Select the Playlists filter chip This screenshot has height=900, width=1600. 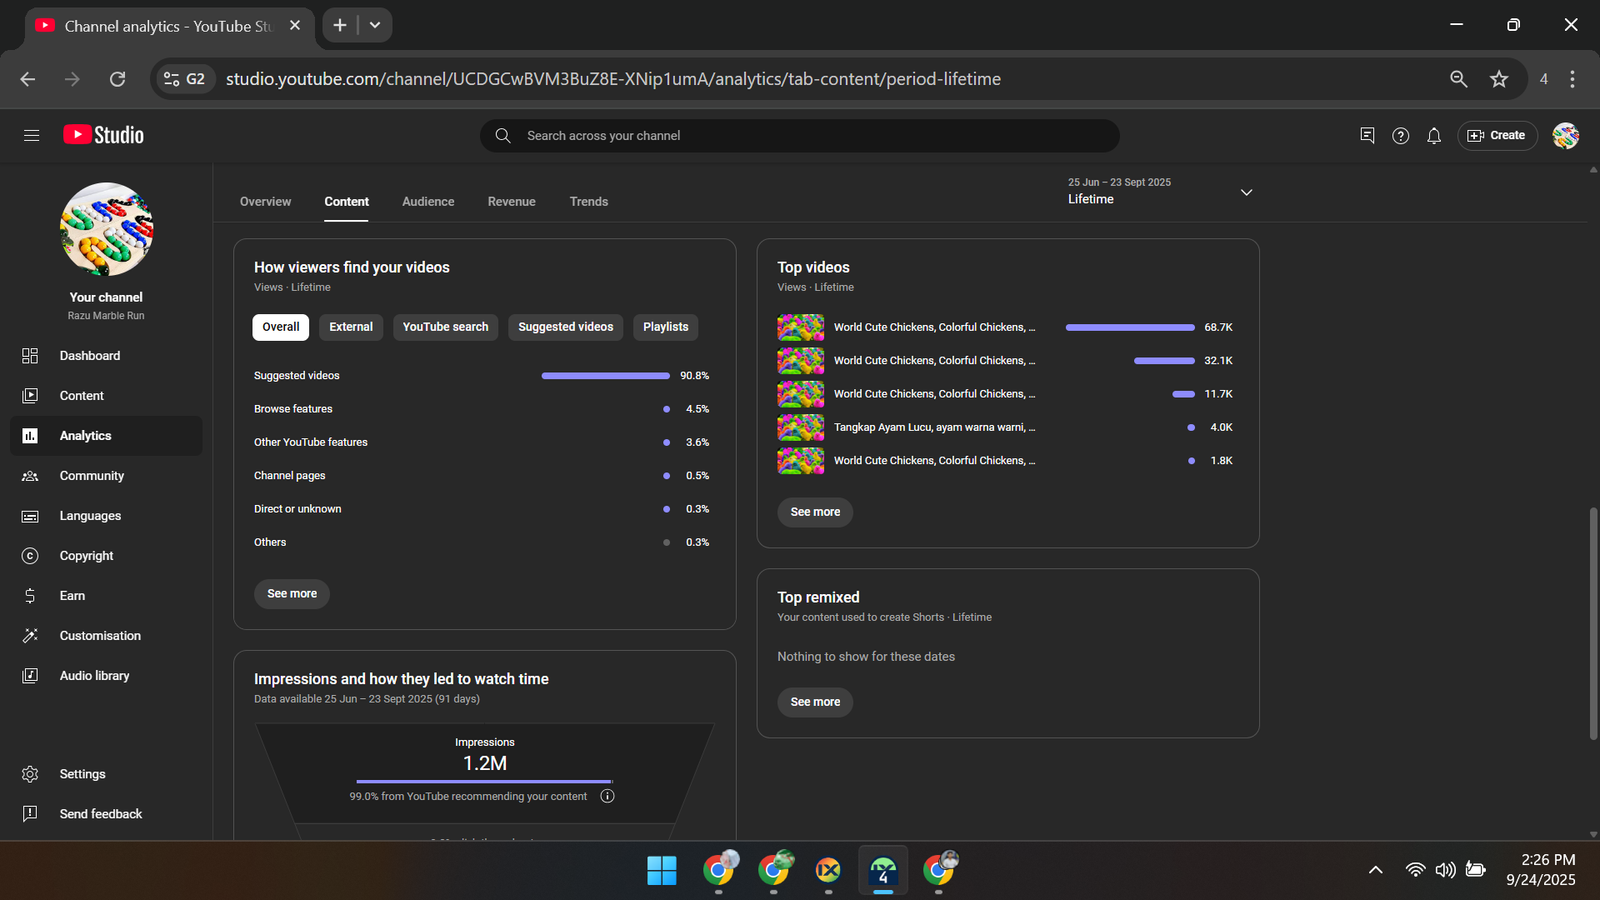pyautogui.click(x=665, y=327)
